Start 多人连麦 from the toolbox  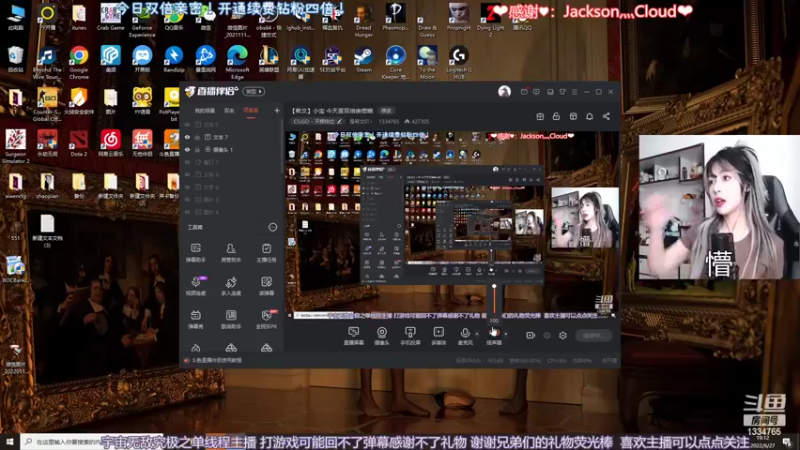231,286
